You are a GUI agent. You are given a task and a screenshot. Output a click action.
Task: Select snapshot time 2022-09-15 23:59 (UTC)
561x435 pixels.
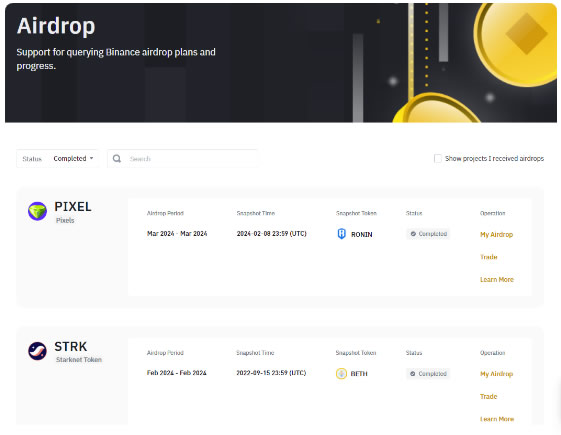tap(271, 373)
